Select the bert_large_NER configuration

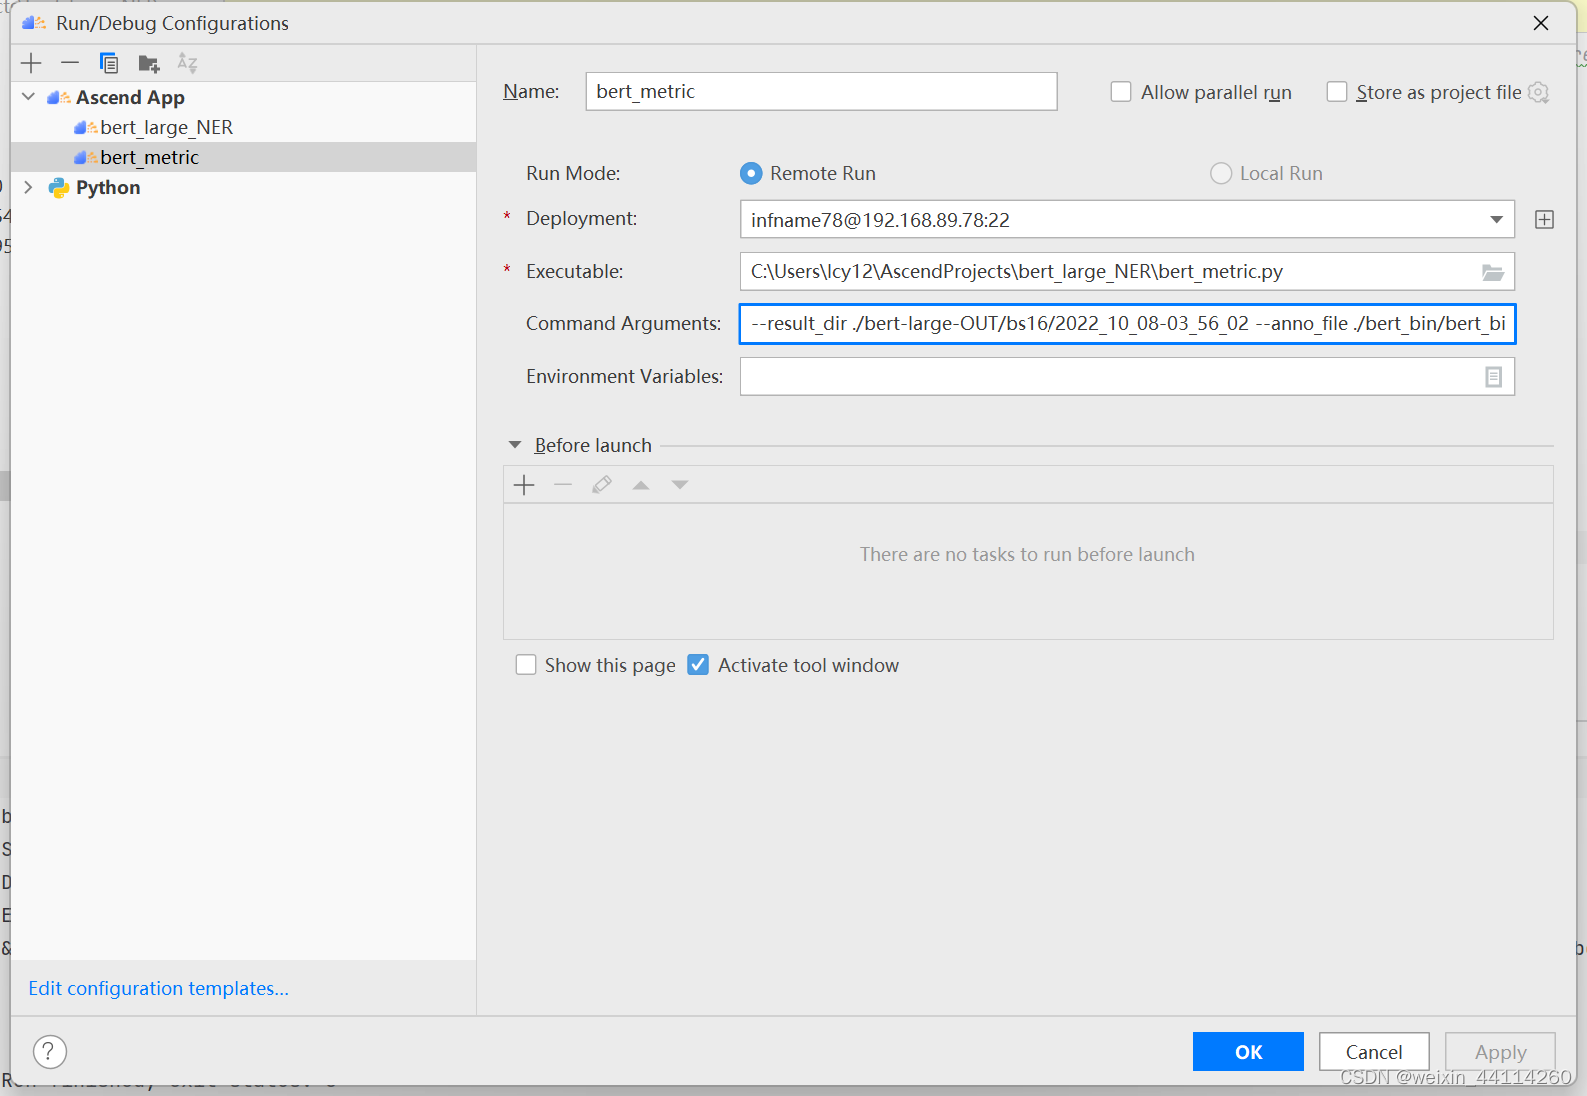[x=166, y=127]
